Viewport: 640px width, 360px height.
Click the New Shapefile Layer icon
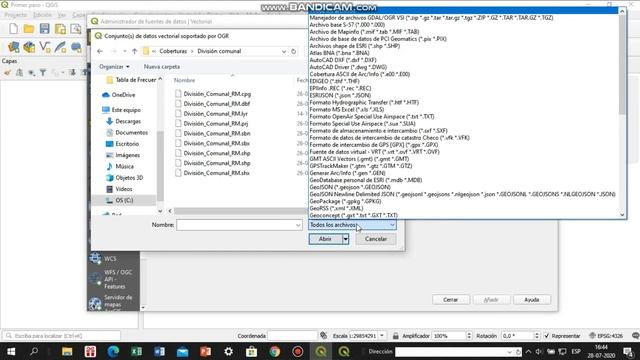click(x=44, y=47)
